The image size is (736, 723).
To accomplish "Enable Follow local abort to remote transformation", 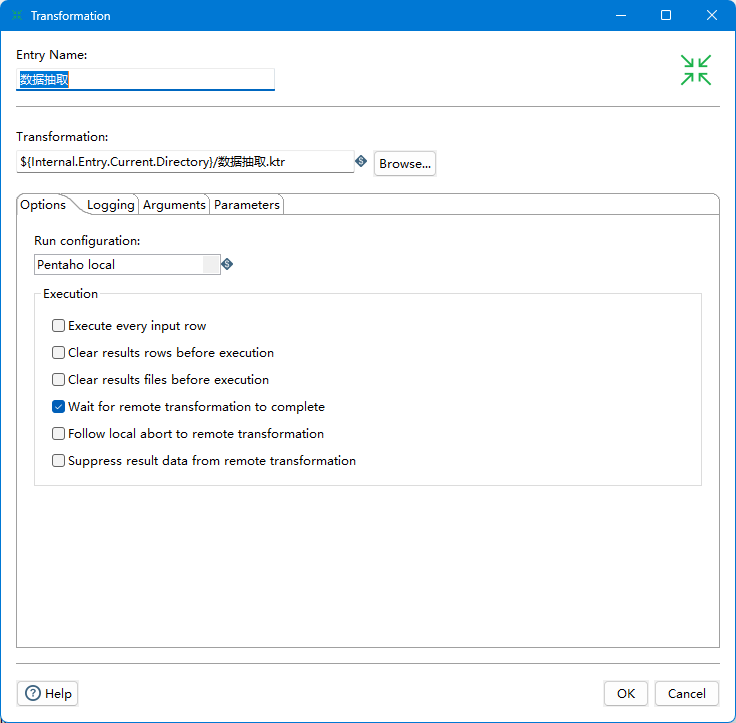I will (59, 434).
